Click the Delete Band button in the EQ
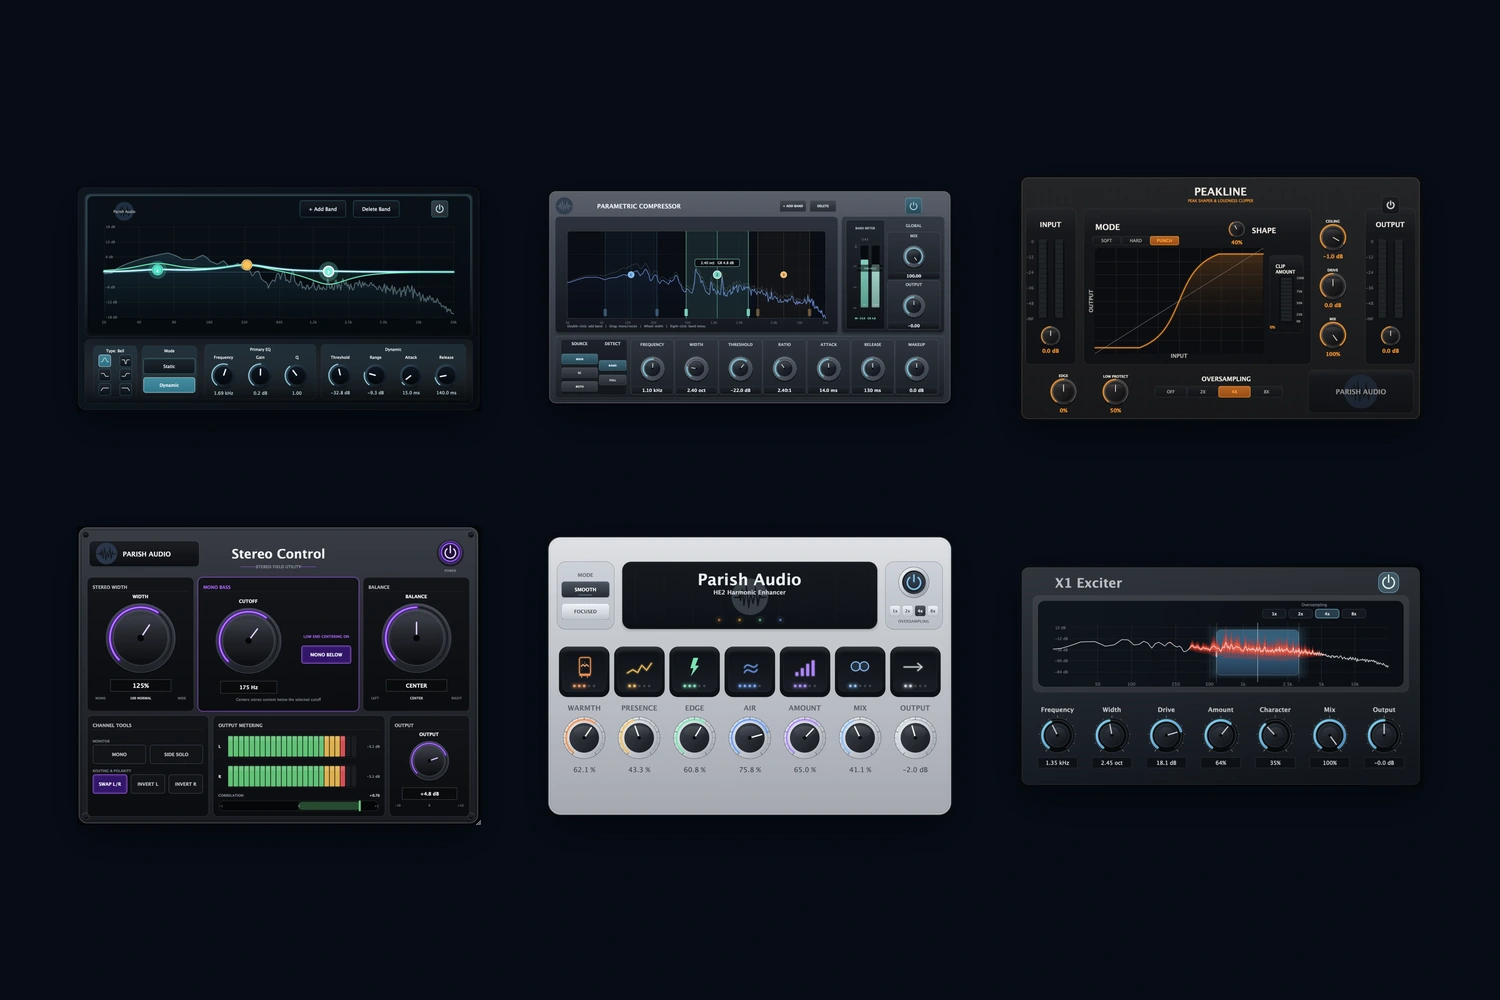The height and width of the screenshot is (1000, 1500). pos(376,209)
